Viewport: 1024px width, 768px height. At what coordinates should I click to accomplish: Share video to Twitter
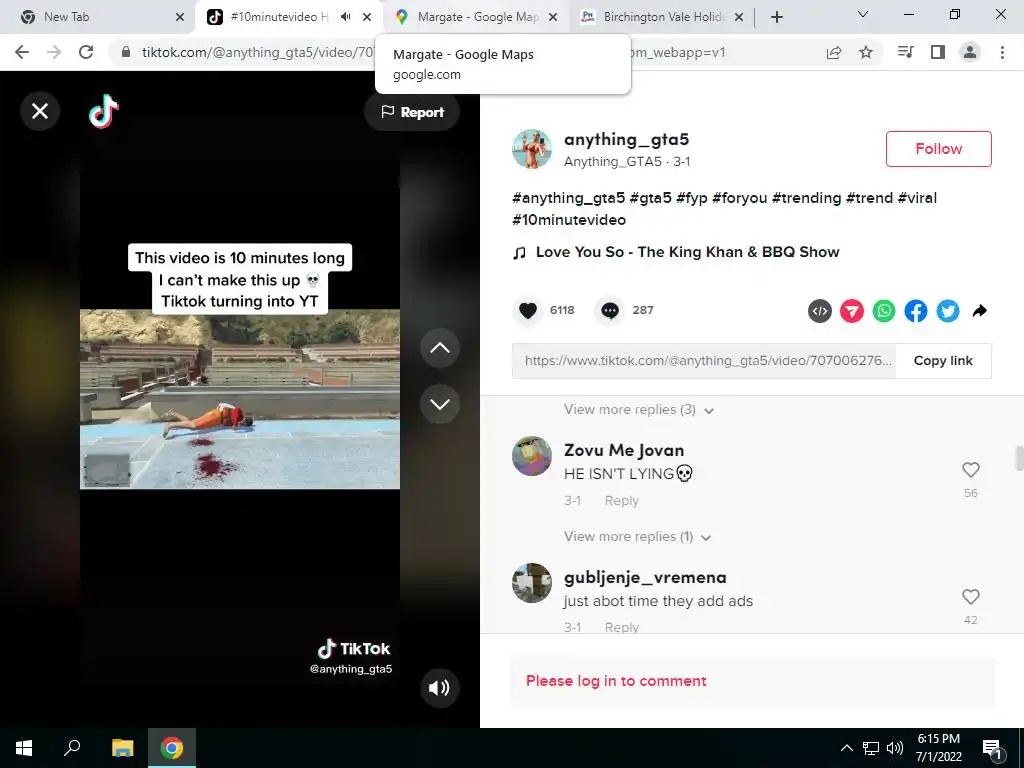(x=948, y=311)
